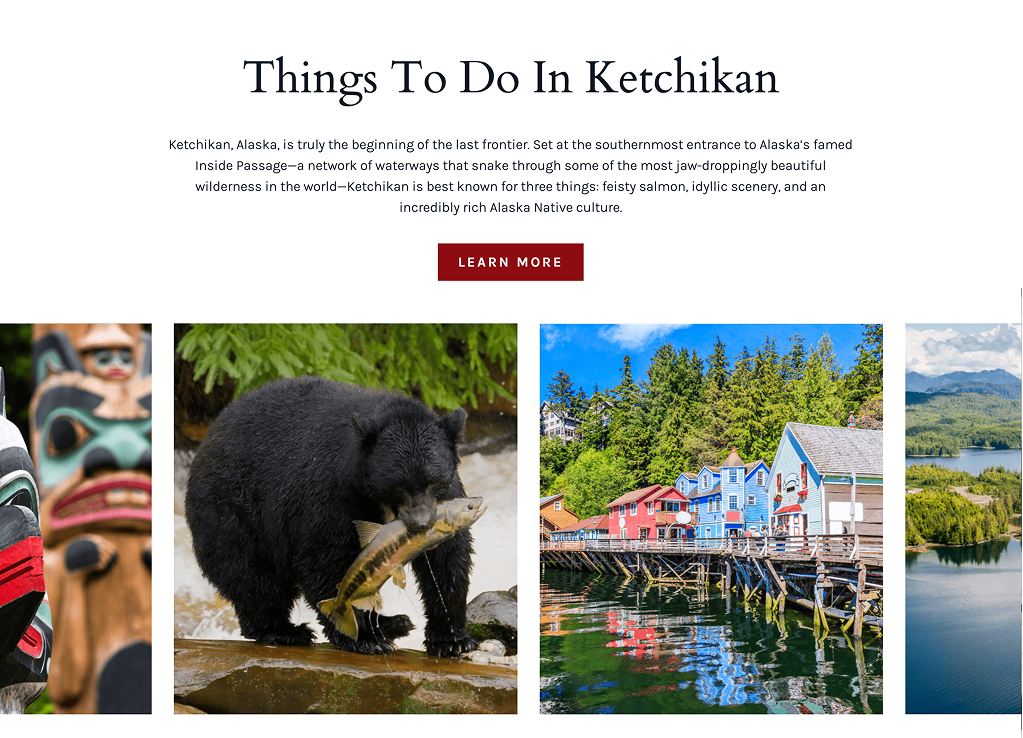This screenshot has width=1023, height=738.
Task: Click the green fir branches above the bear
Action: point(346,359)
